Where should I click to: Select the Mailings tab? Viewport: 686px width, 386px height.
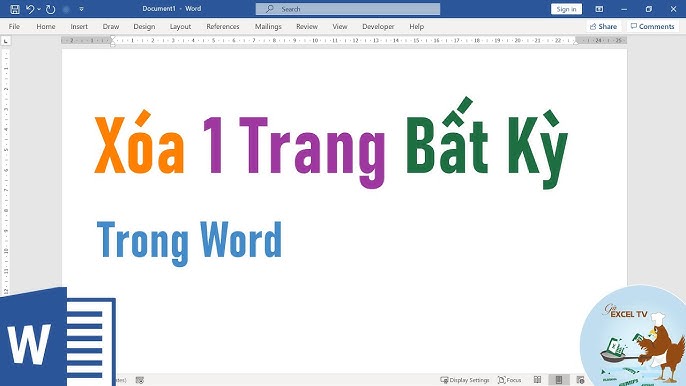pos(268,26)
